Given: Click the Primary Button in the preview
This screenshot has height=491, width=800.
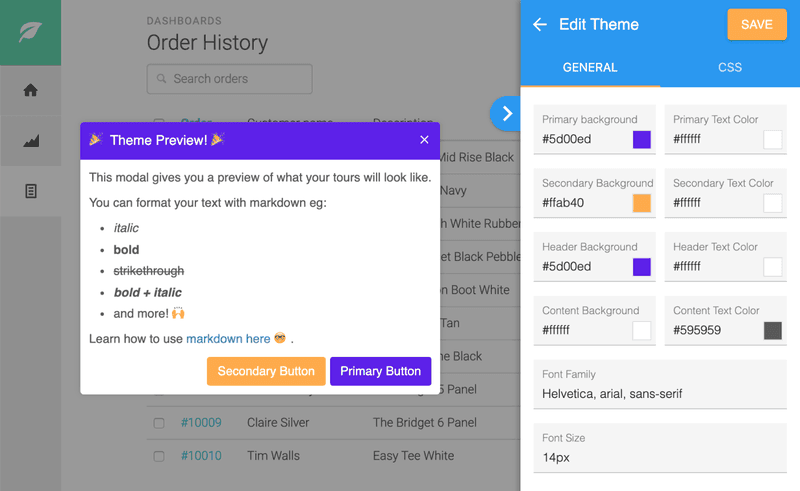Looking at the screenshot, I should click(x=381, y=371).
